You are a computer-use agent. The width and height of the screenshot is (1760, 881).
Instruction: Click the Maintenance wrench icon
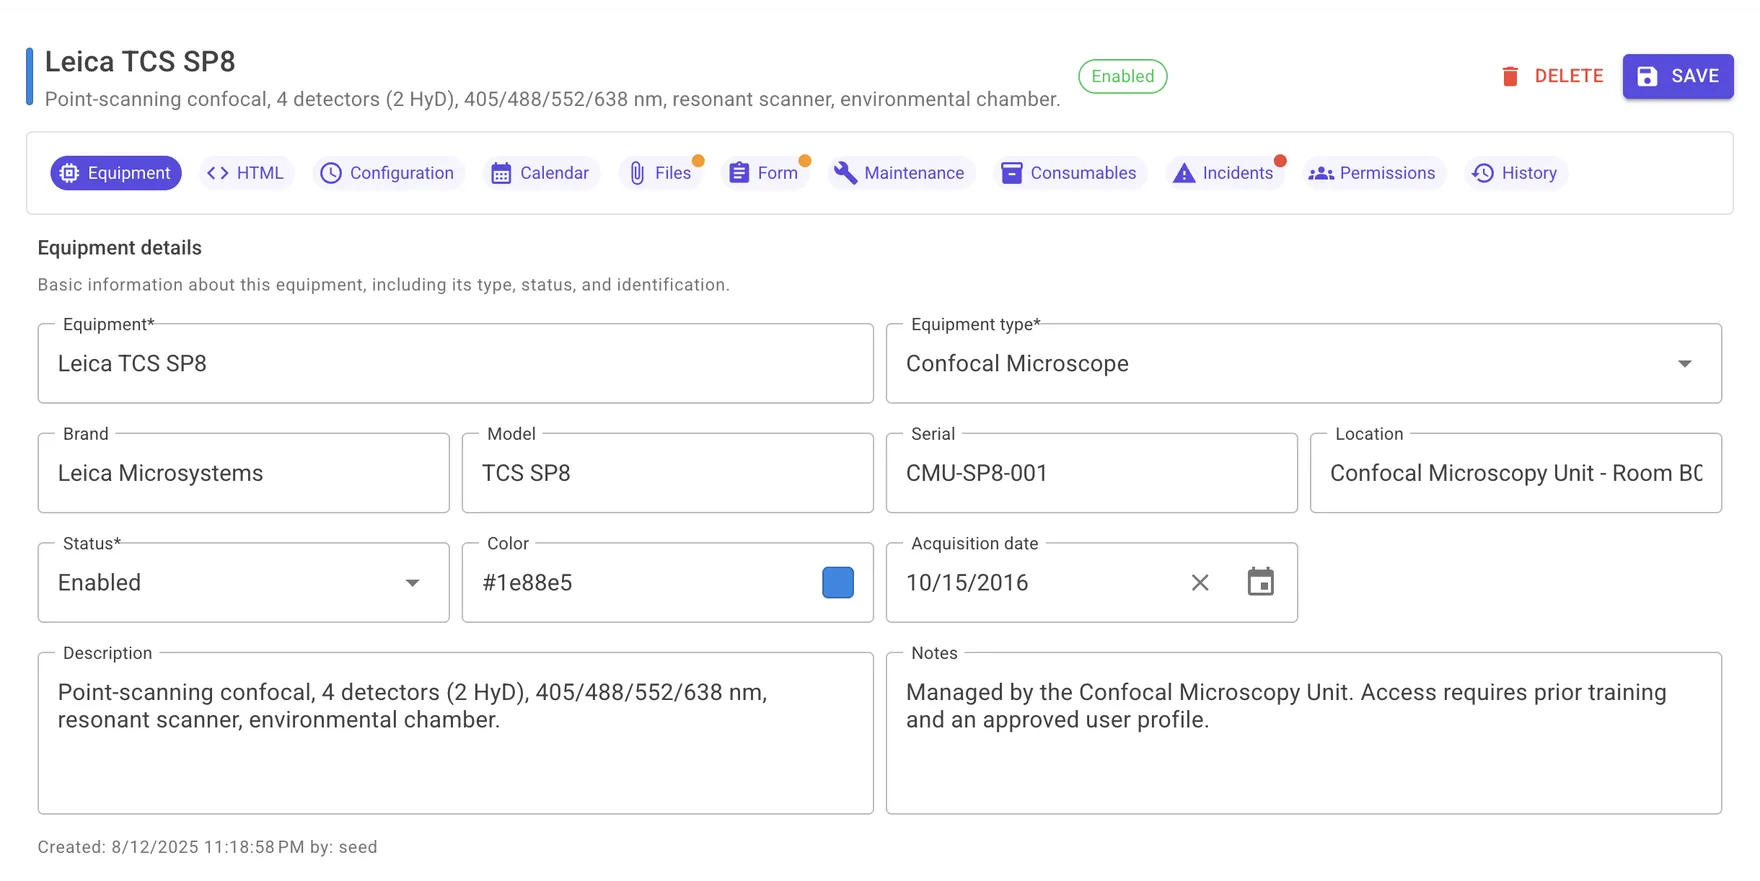(845, 173)
